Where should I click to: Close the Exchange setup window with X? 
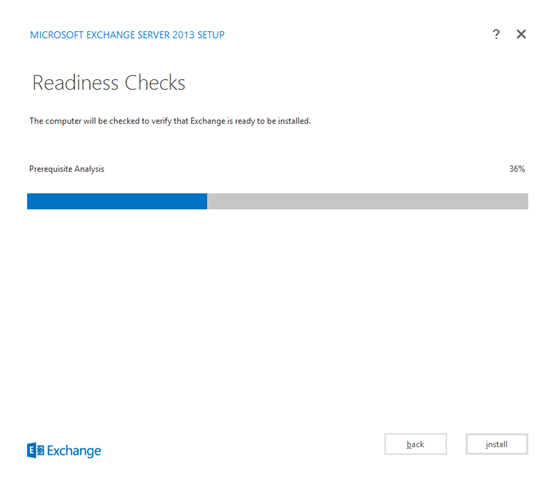tap(521, 34)
